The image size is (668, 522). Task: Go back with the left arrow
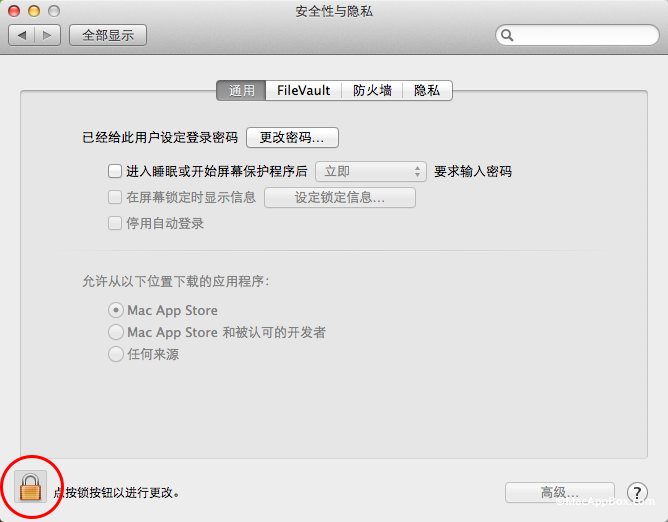click(x=22, y=35)
